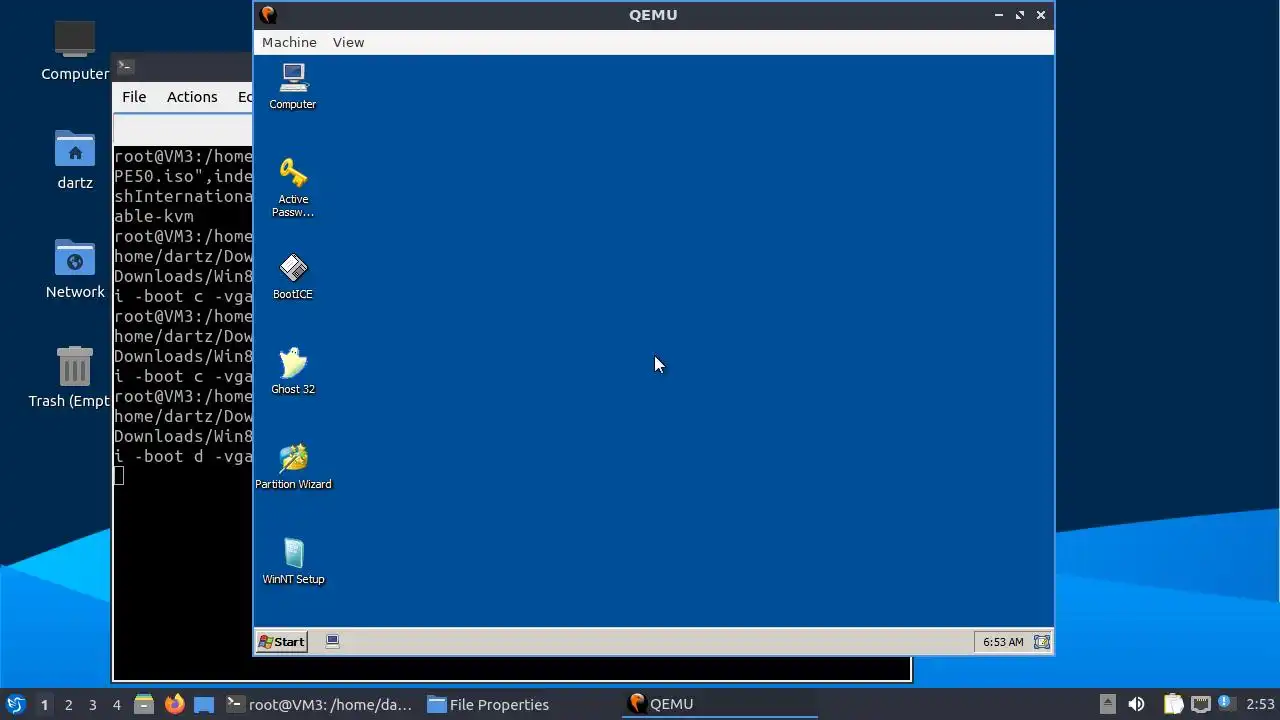Switch to workspace 3 in pager
This screenshot has height=720, width=1280.
93,705
